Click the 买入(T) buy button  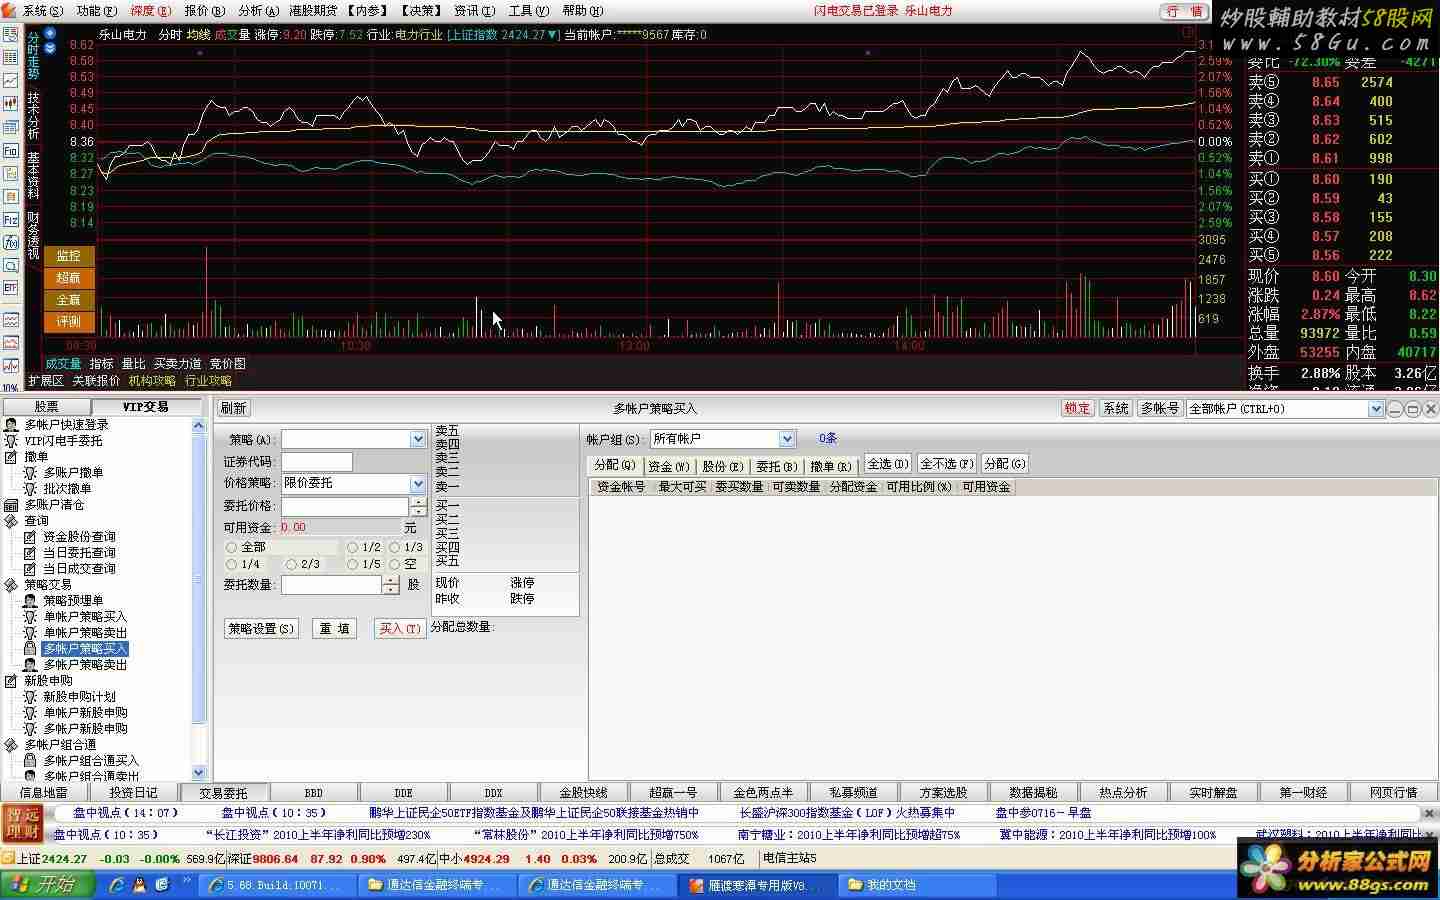pos(400,629)
